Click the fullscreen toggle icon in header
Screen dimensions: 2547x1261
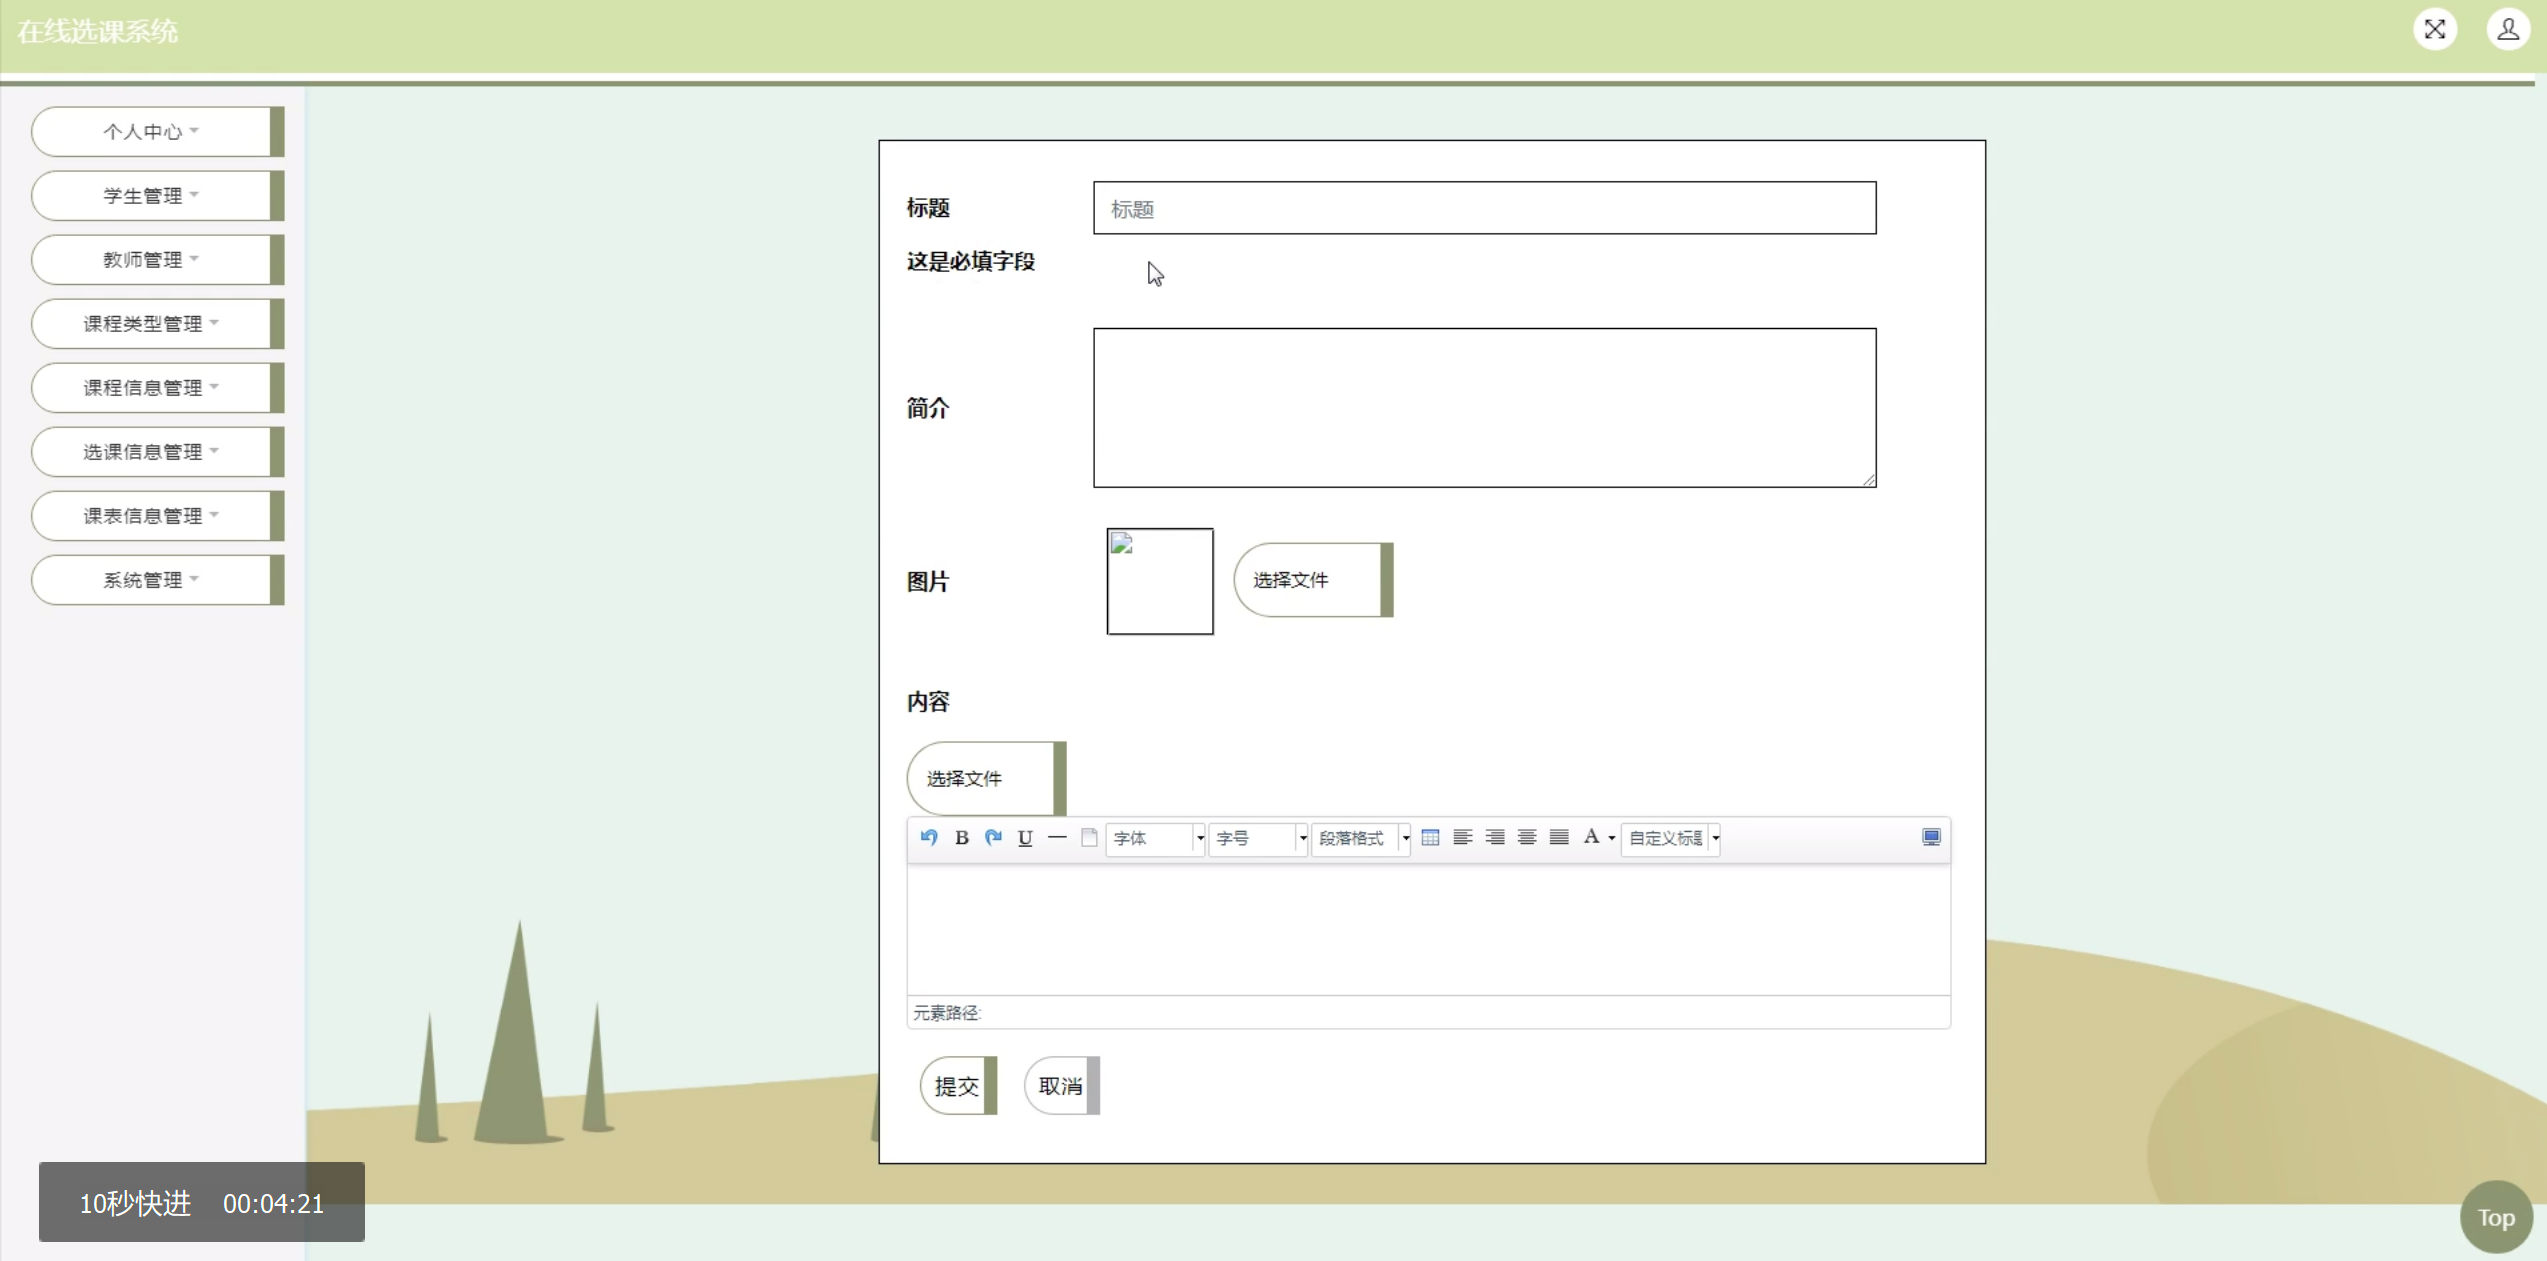2434,30
